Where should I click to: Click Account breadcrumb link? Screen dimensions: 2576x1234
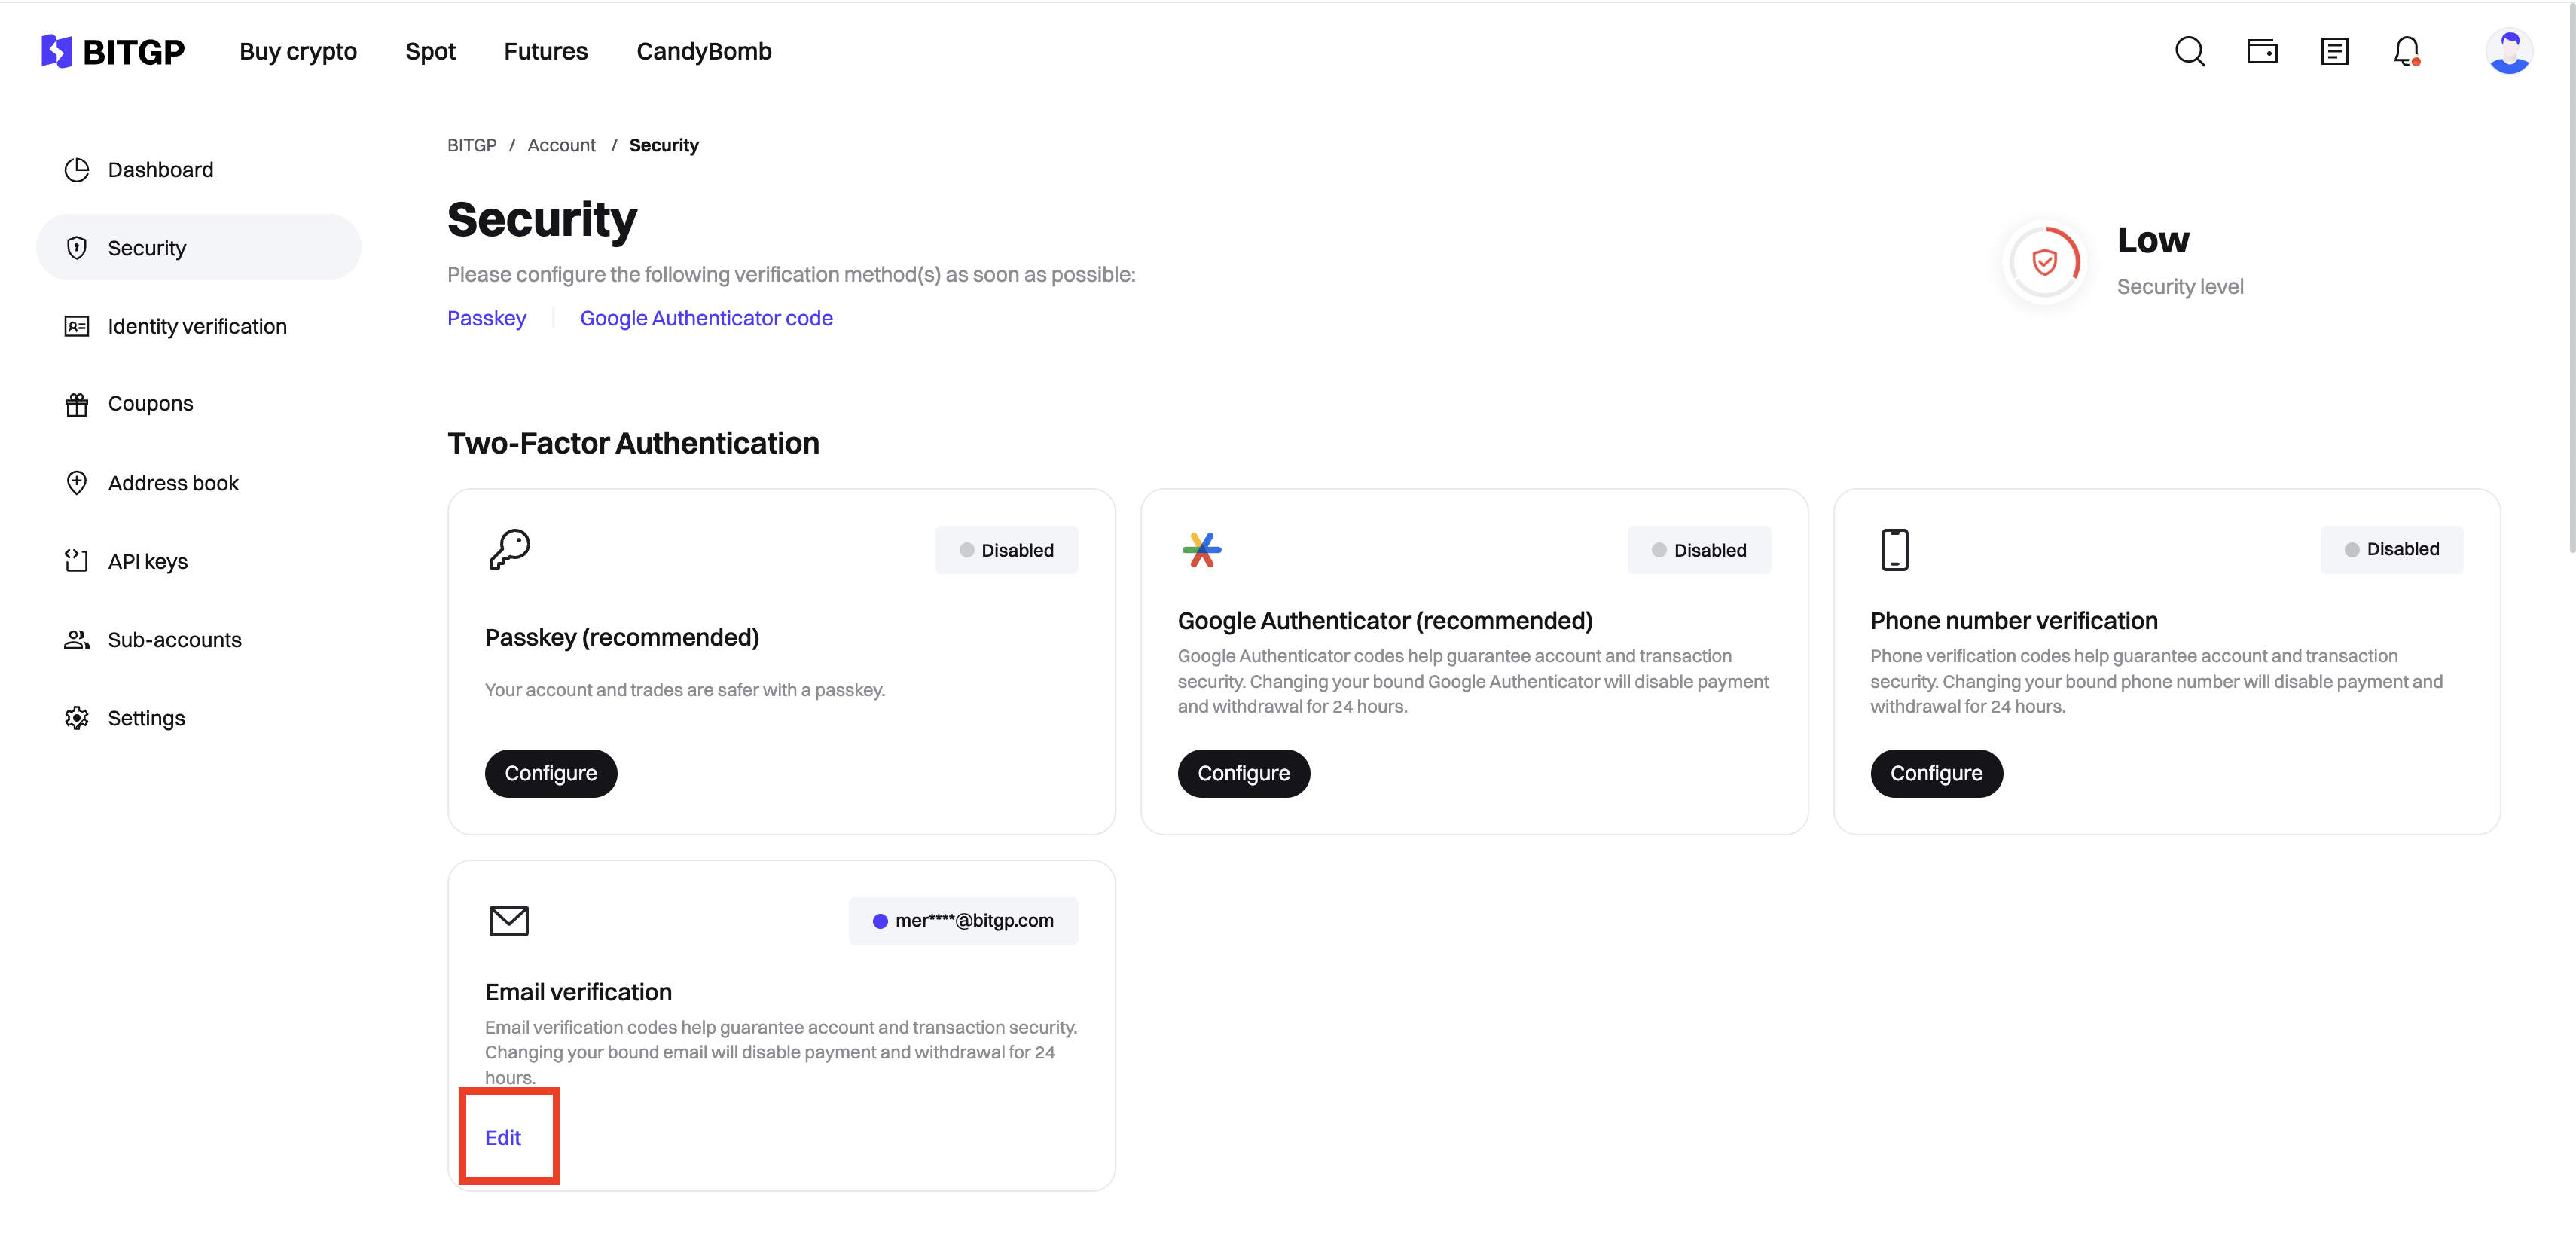click(x=561, y=145)
